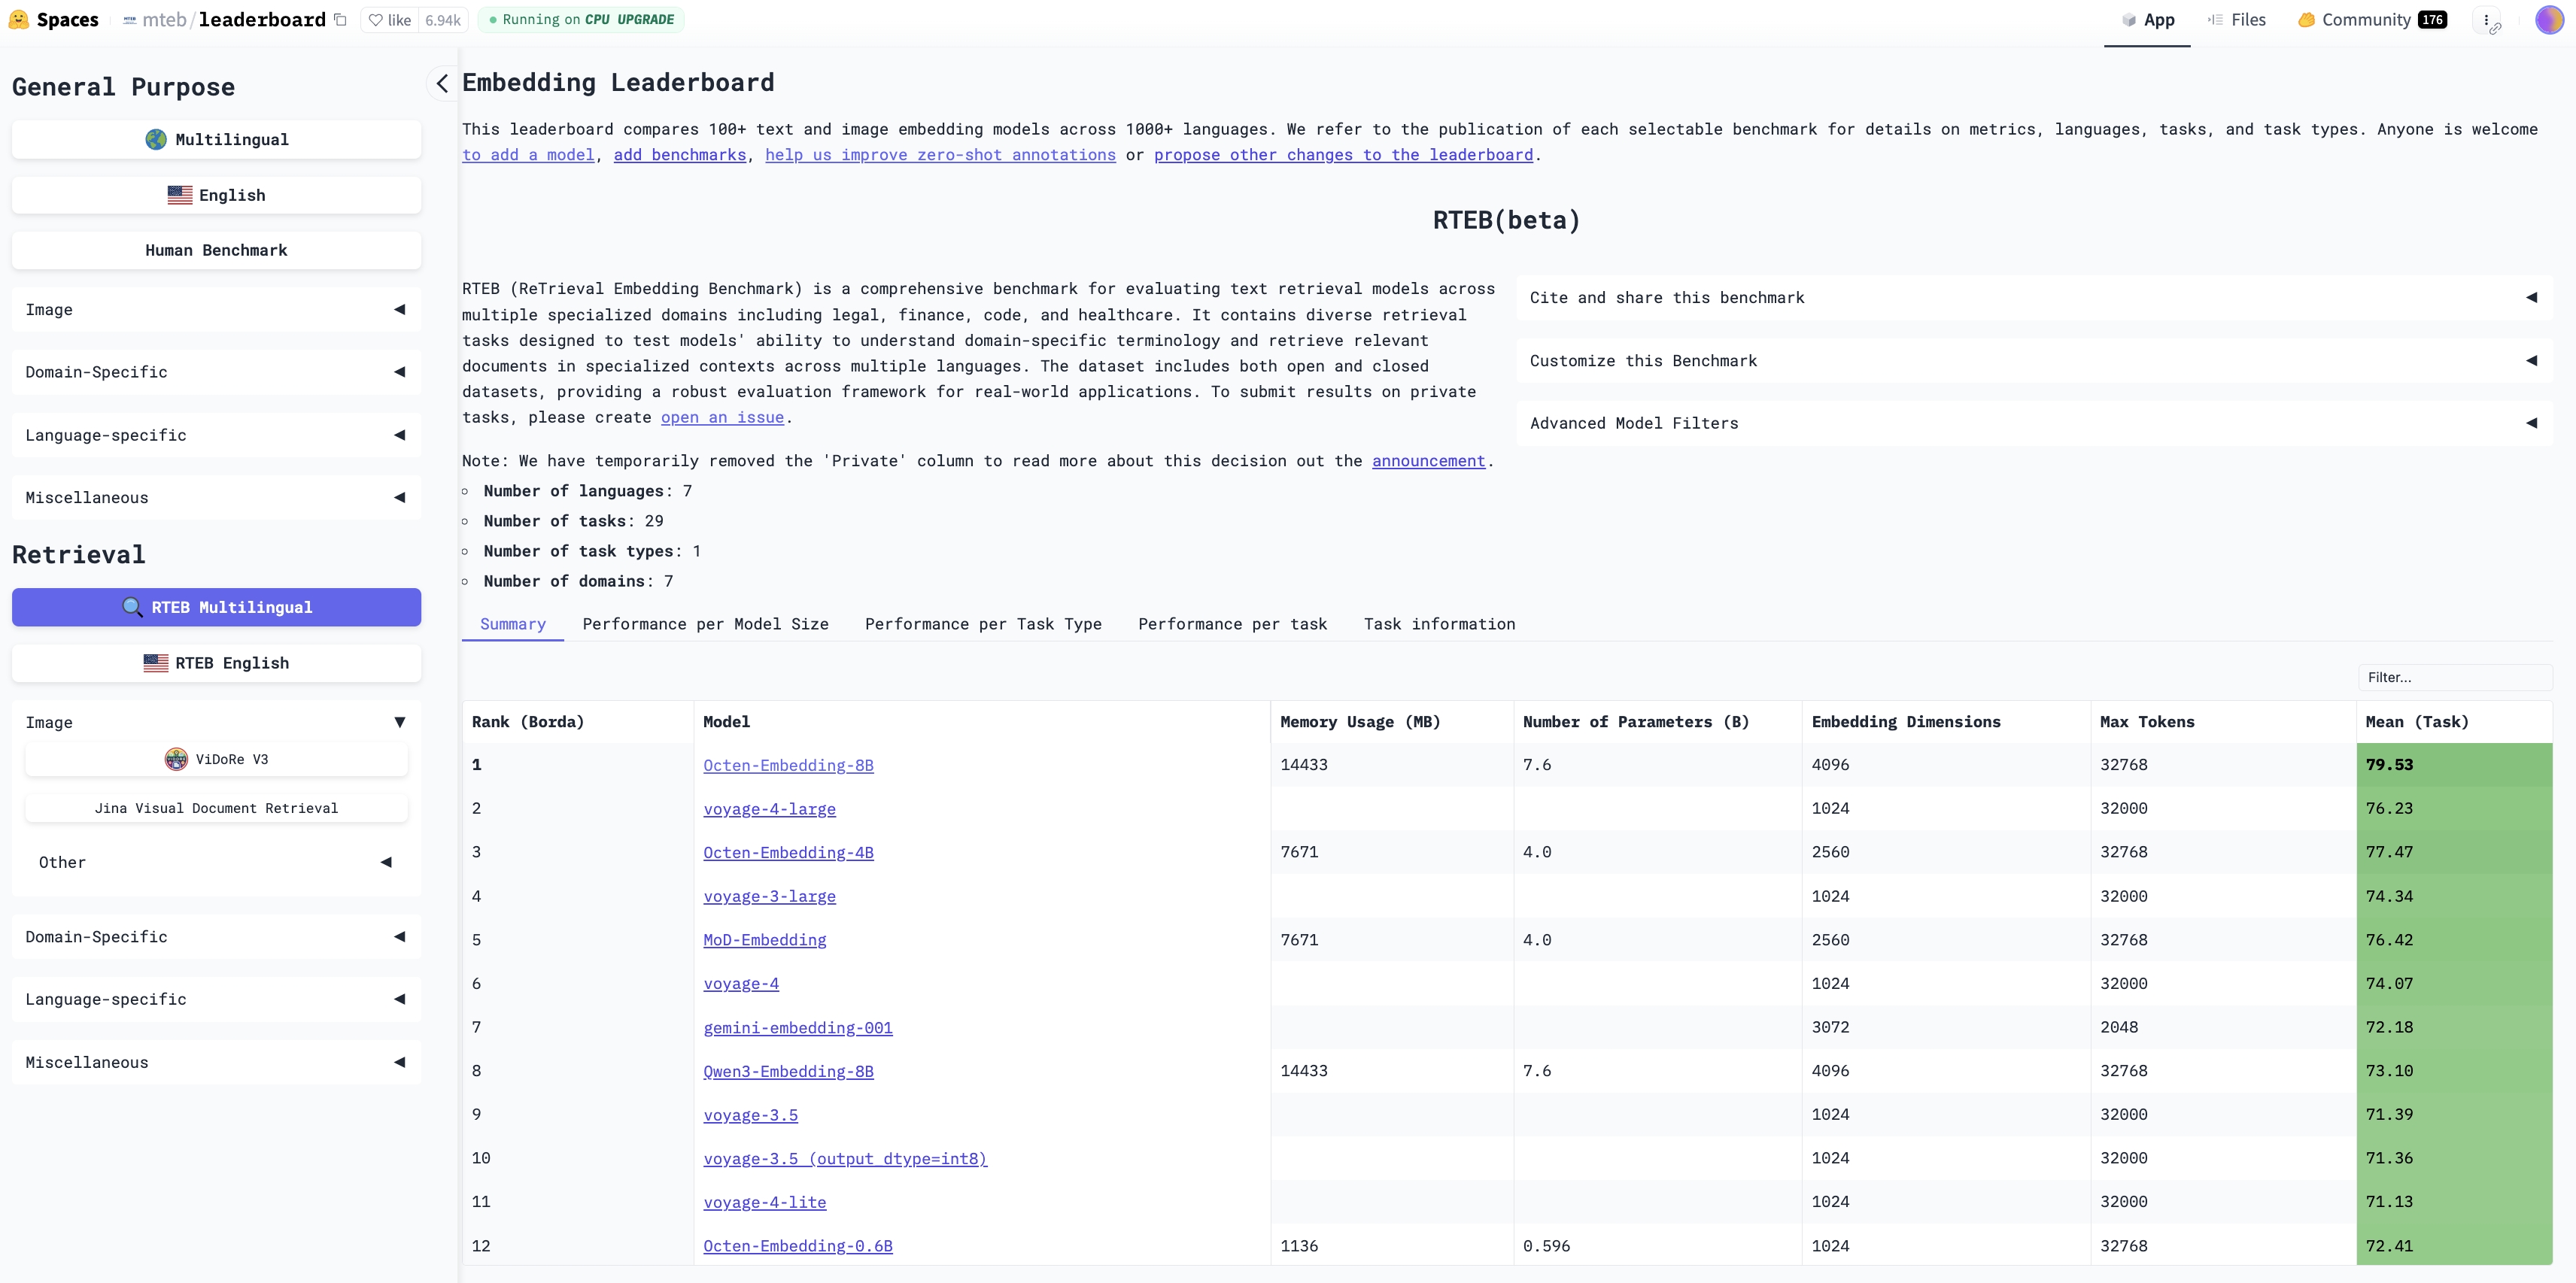Expand Miscellaneous under Retrieval
The height and width of the screenshot is (1283, 2576).
tap(216, 1062)
